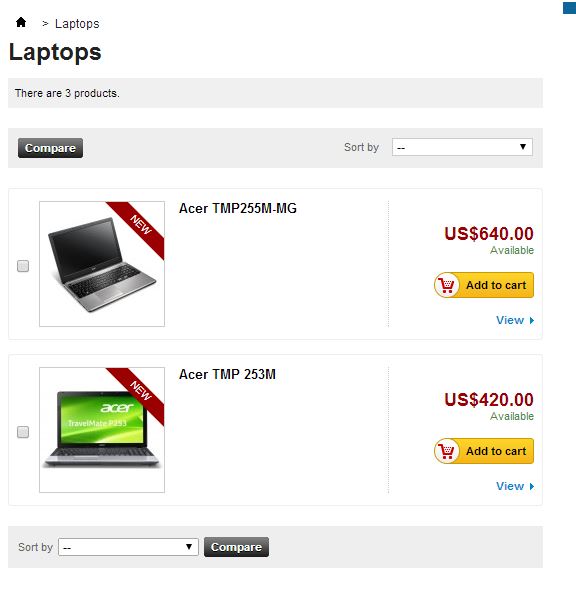576x609 pixels.
Task: Click the Acer TravelMate P253 thumbnail
Action: click(x=102, y=430)
